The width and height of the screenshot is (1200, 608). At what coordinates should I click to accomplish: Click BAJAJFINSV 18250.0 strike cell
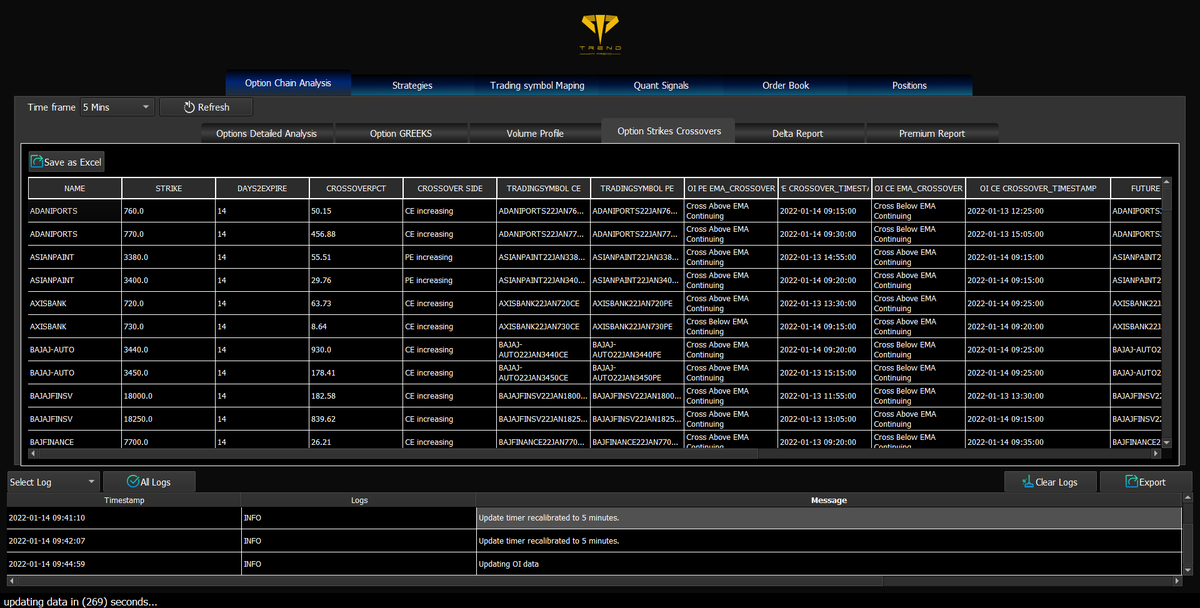point(169,419)
